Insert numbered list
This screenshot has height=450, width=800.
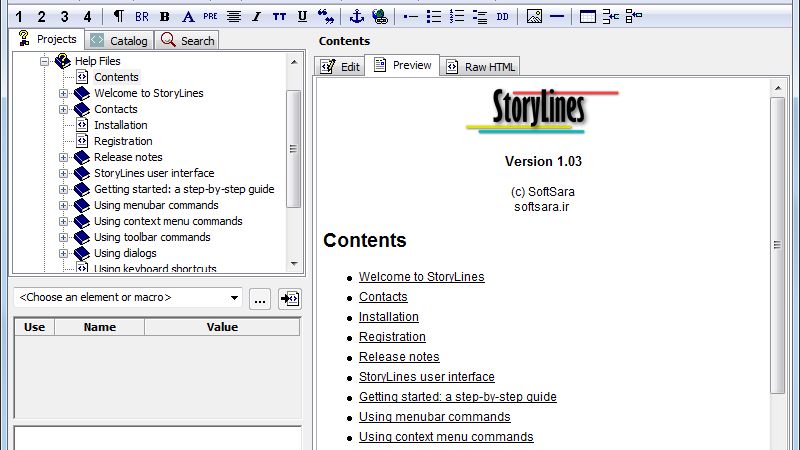457,17
